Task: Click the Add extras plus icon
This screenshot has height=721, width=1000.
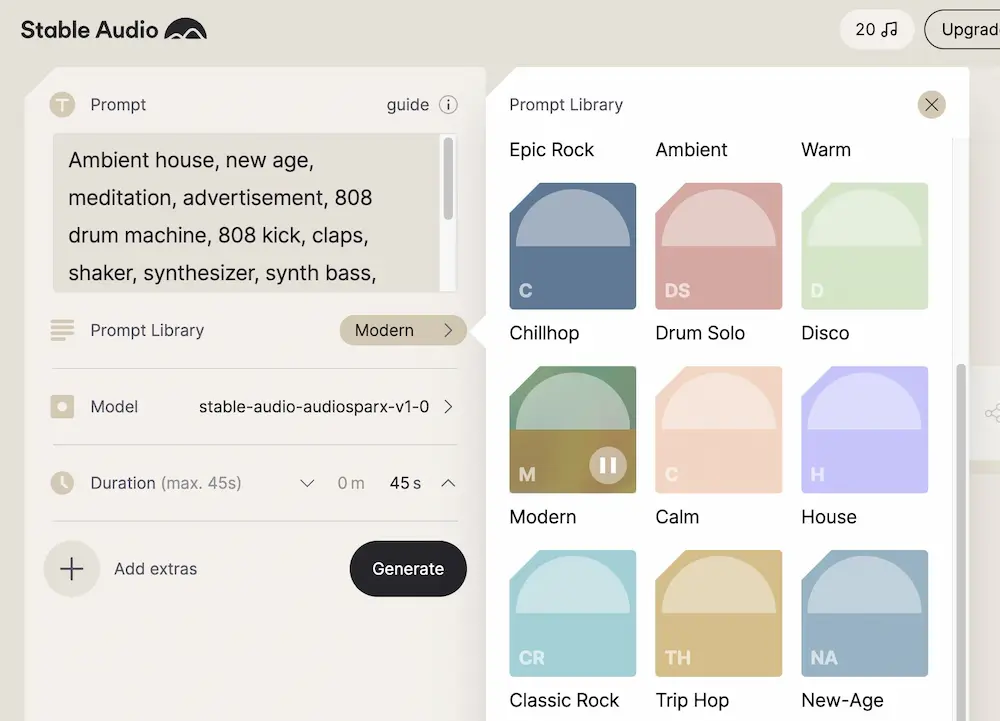Action: tap(72, 569)
